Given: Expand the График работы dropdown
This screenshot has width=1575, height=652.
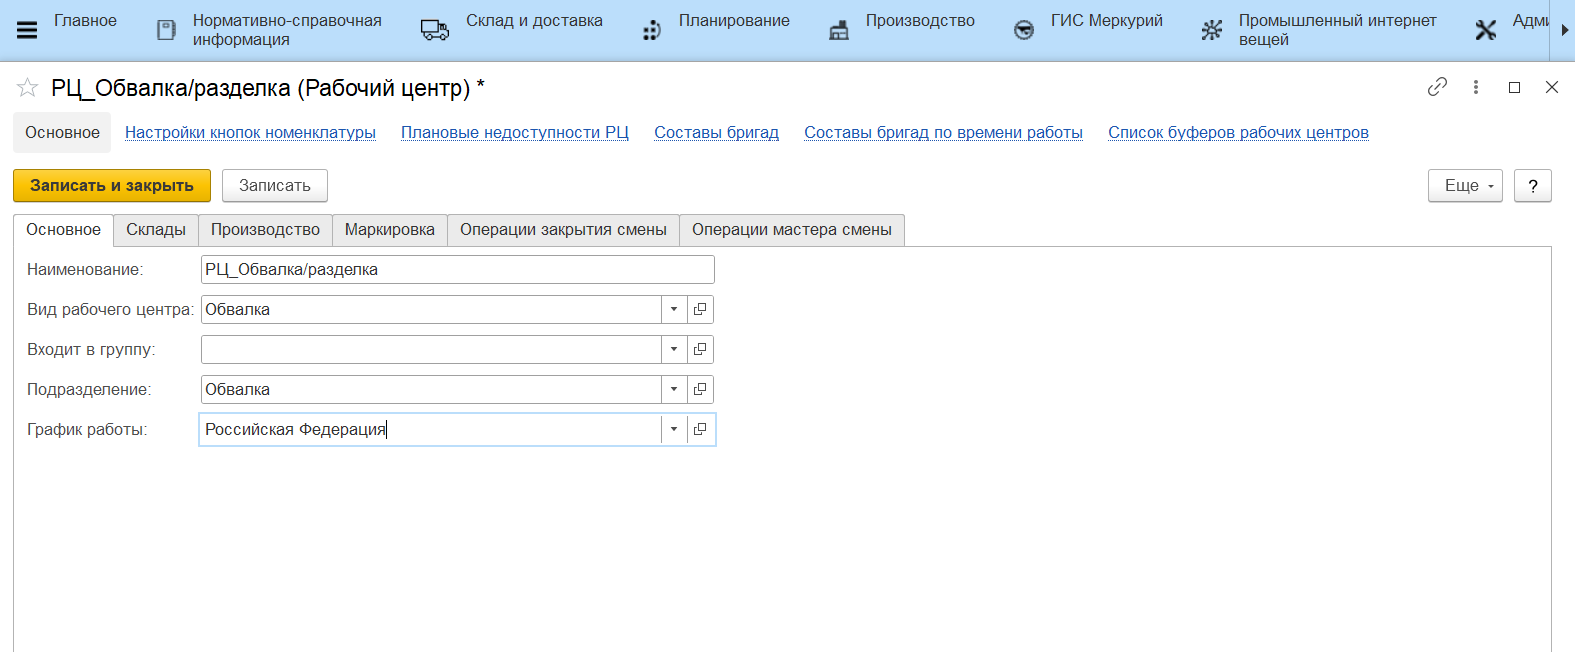Looking at the screenshot, I should tap(674, 429).
